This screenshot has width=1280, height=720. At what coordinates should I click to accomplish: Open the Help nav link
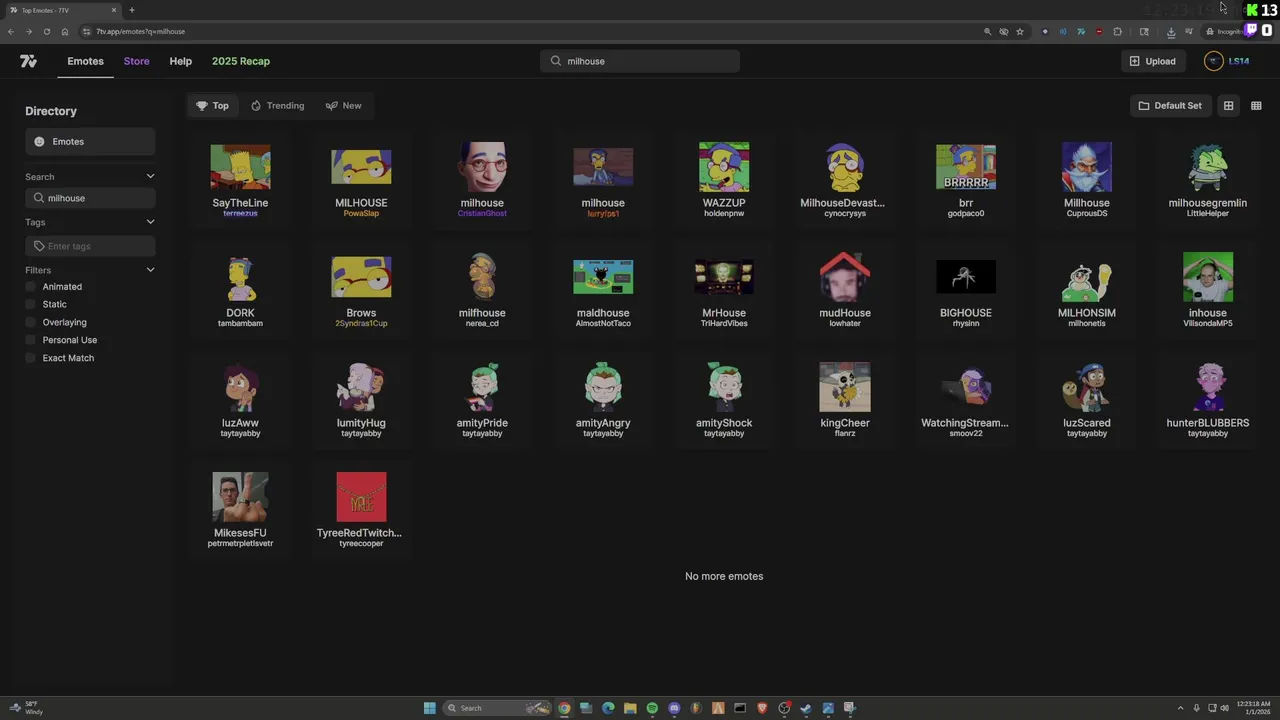click(180, 61)
